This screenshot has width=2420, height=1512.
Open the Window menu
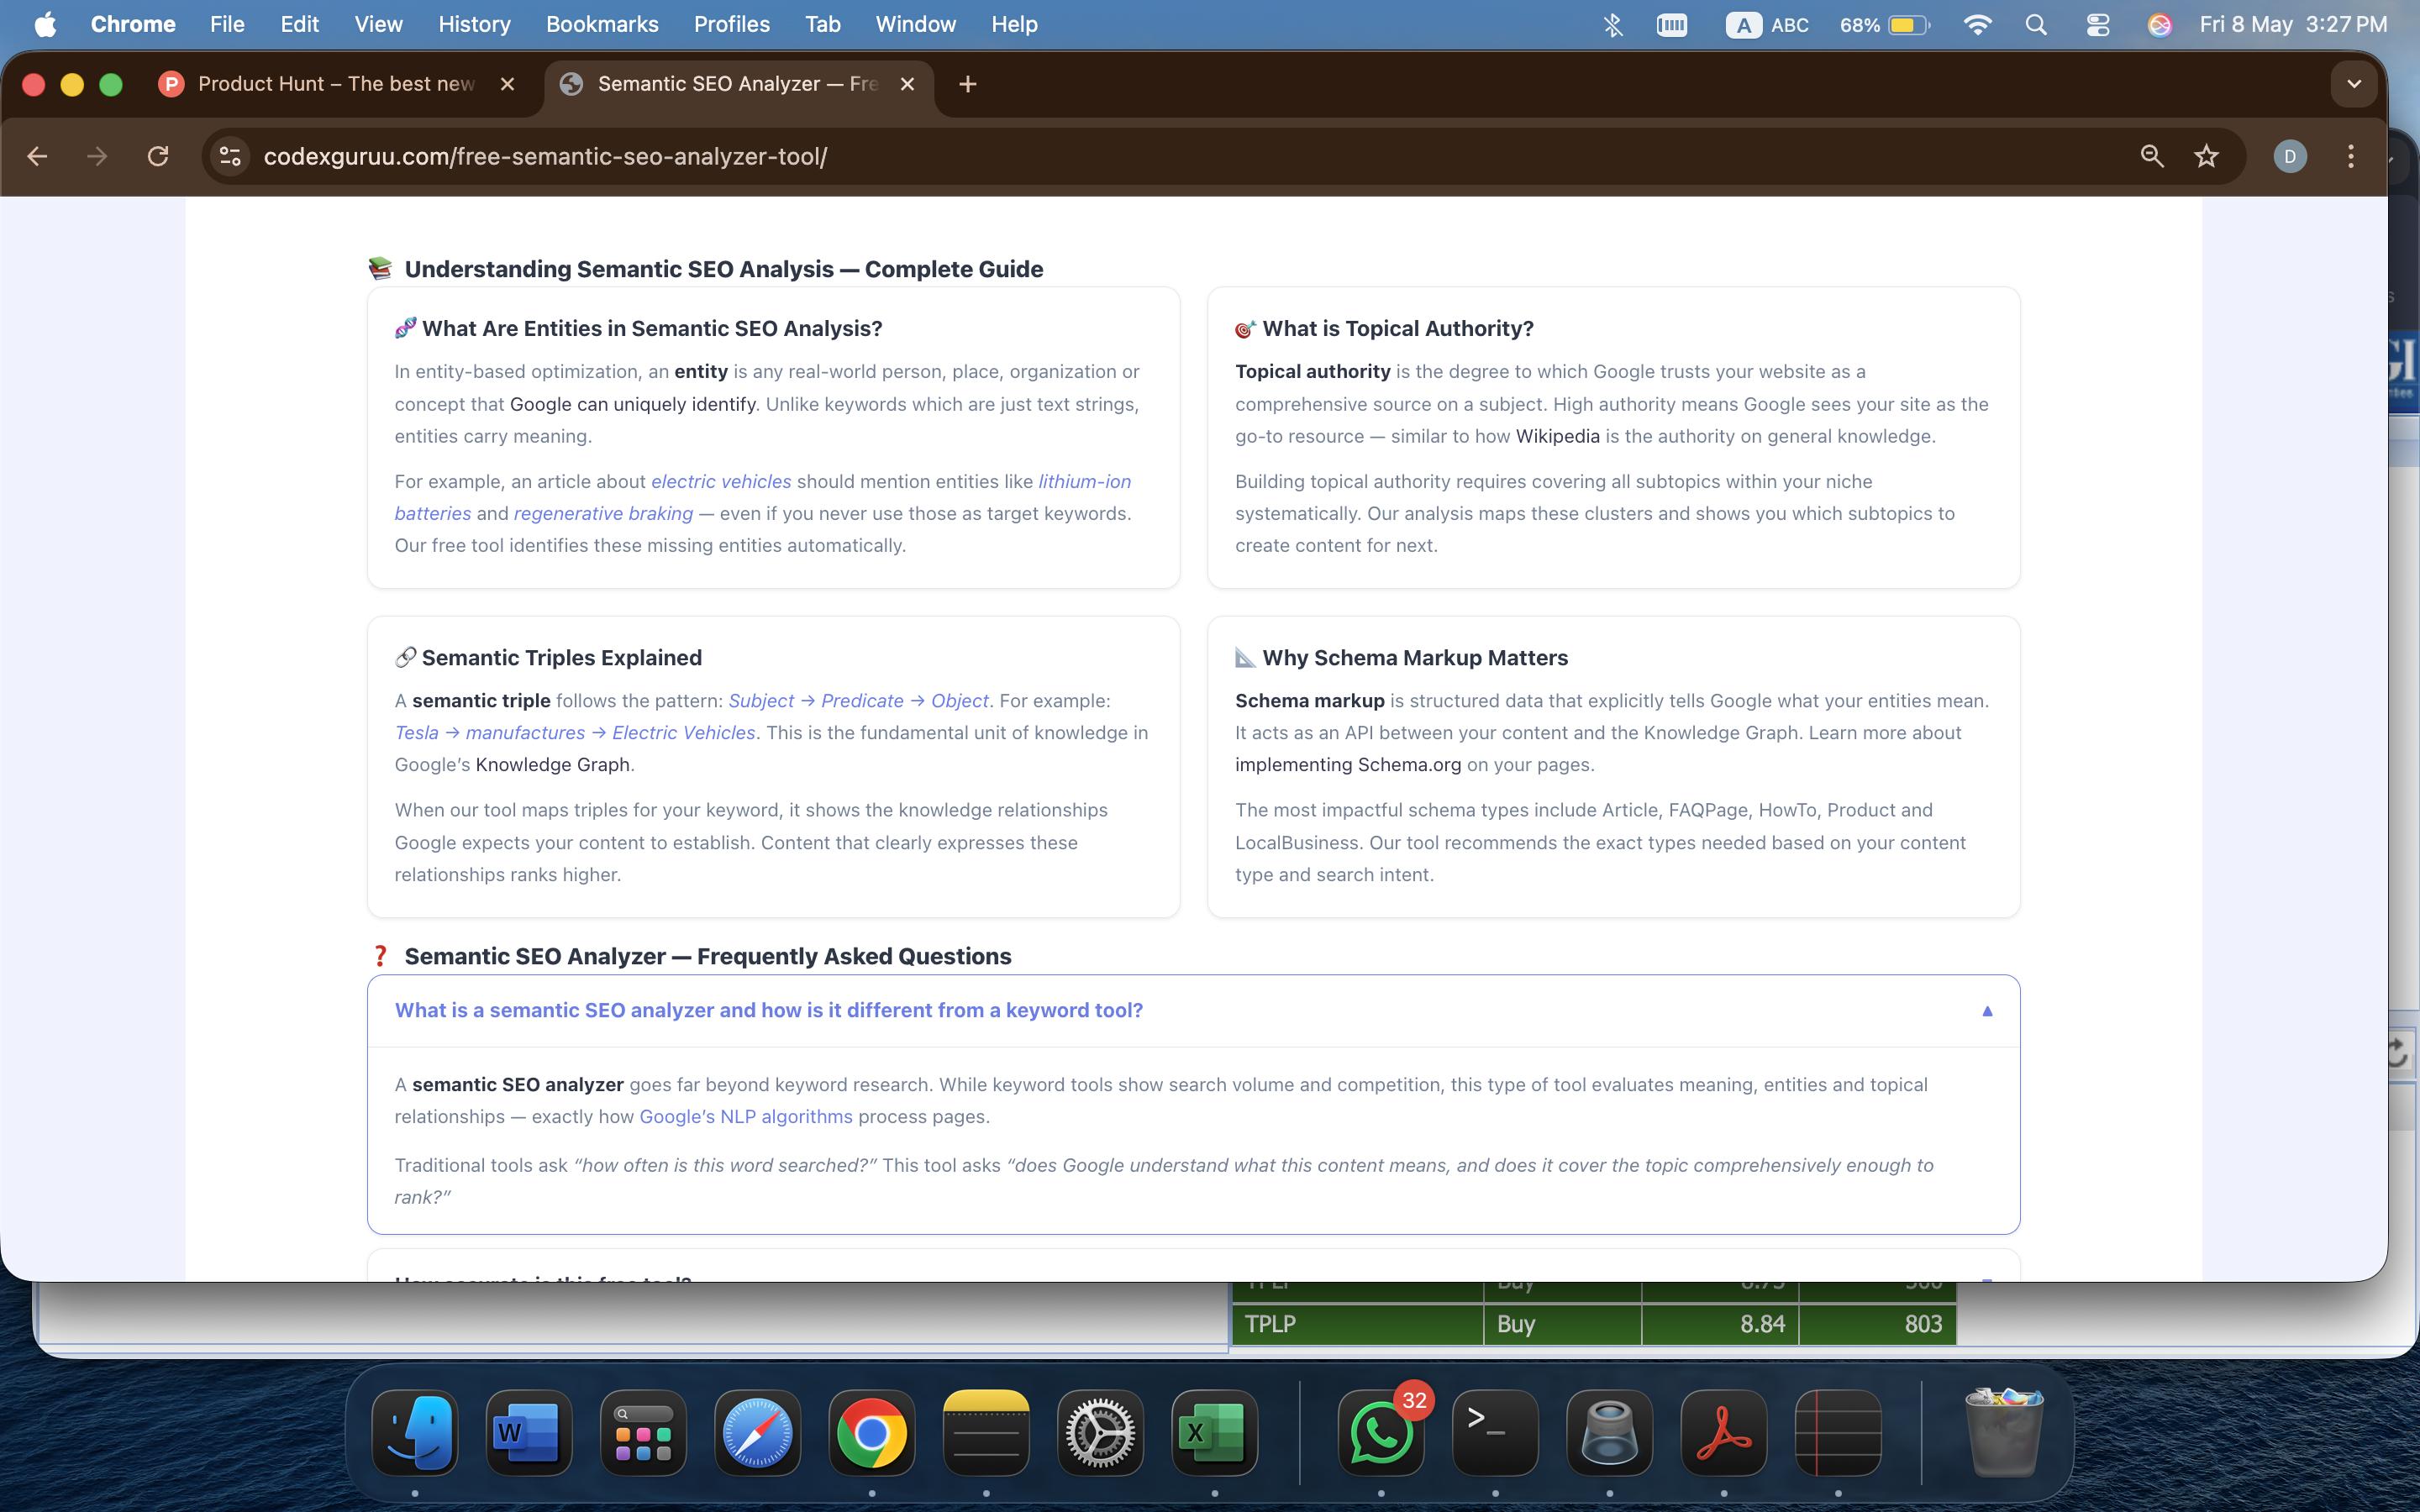pyautogui.click(x=915, y=24)
